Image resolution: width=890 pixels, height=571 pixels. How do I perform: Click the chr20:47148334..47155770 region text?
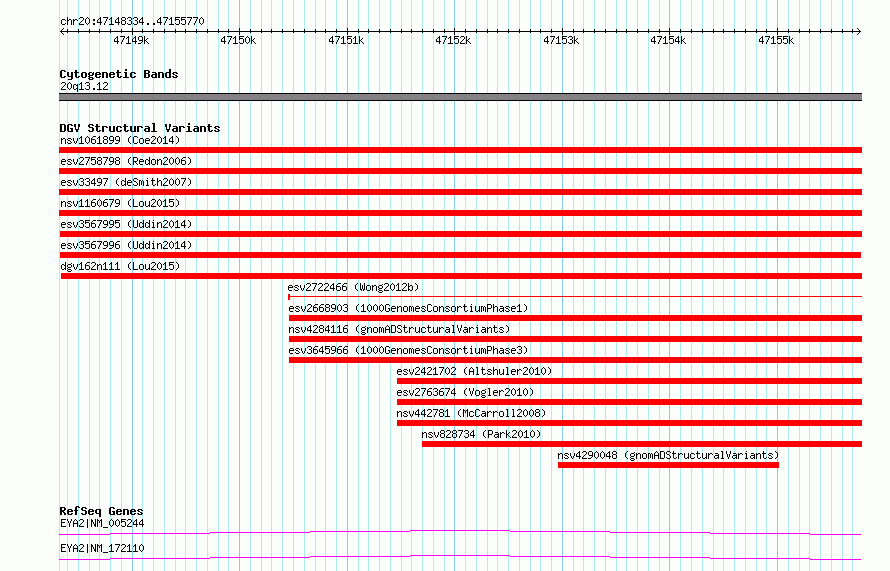132,21
